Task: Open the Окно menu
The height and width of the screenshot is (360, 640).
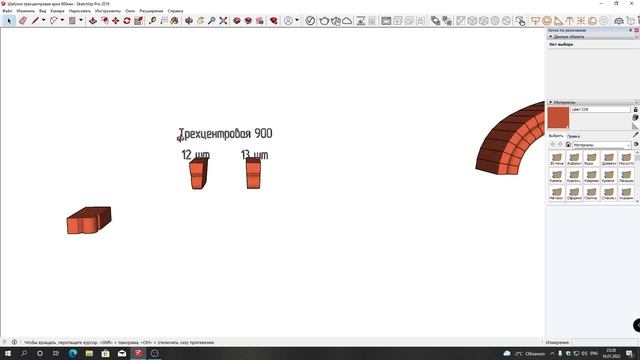Action: point(130,11)
